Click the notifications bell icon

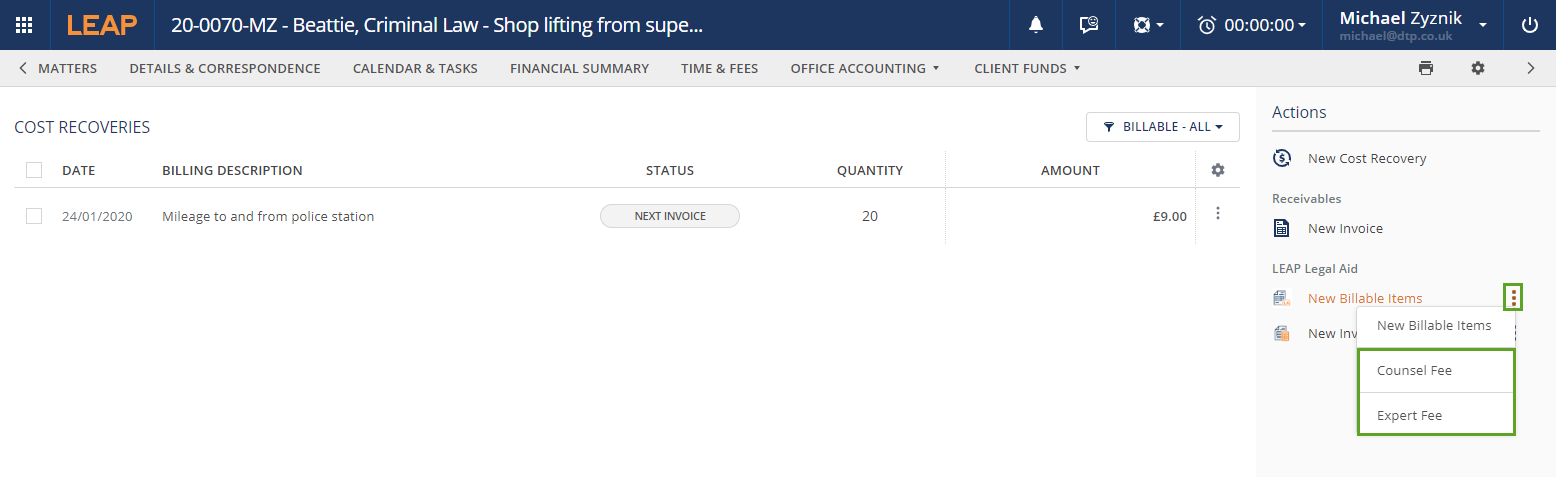coord(1036,25)
